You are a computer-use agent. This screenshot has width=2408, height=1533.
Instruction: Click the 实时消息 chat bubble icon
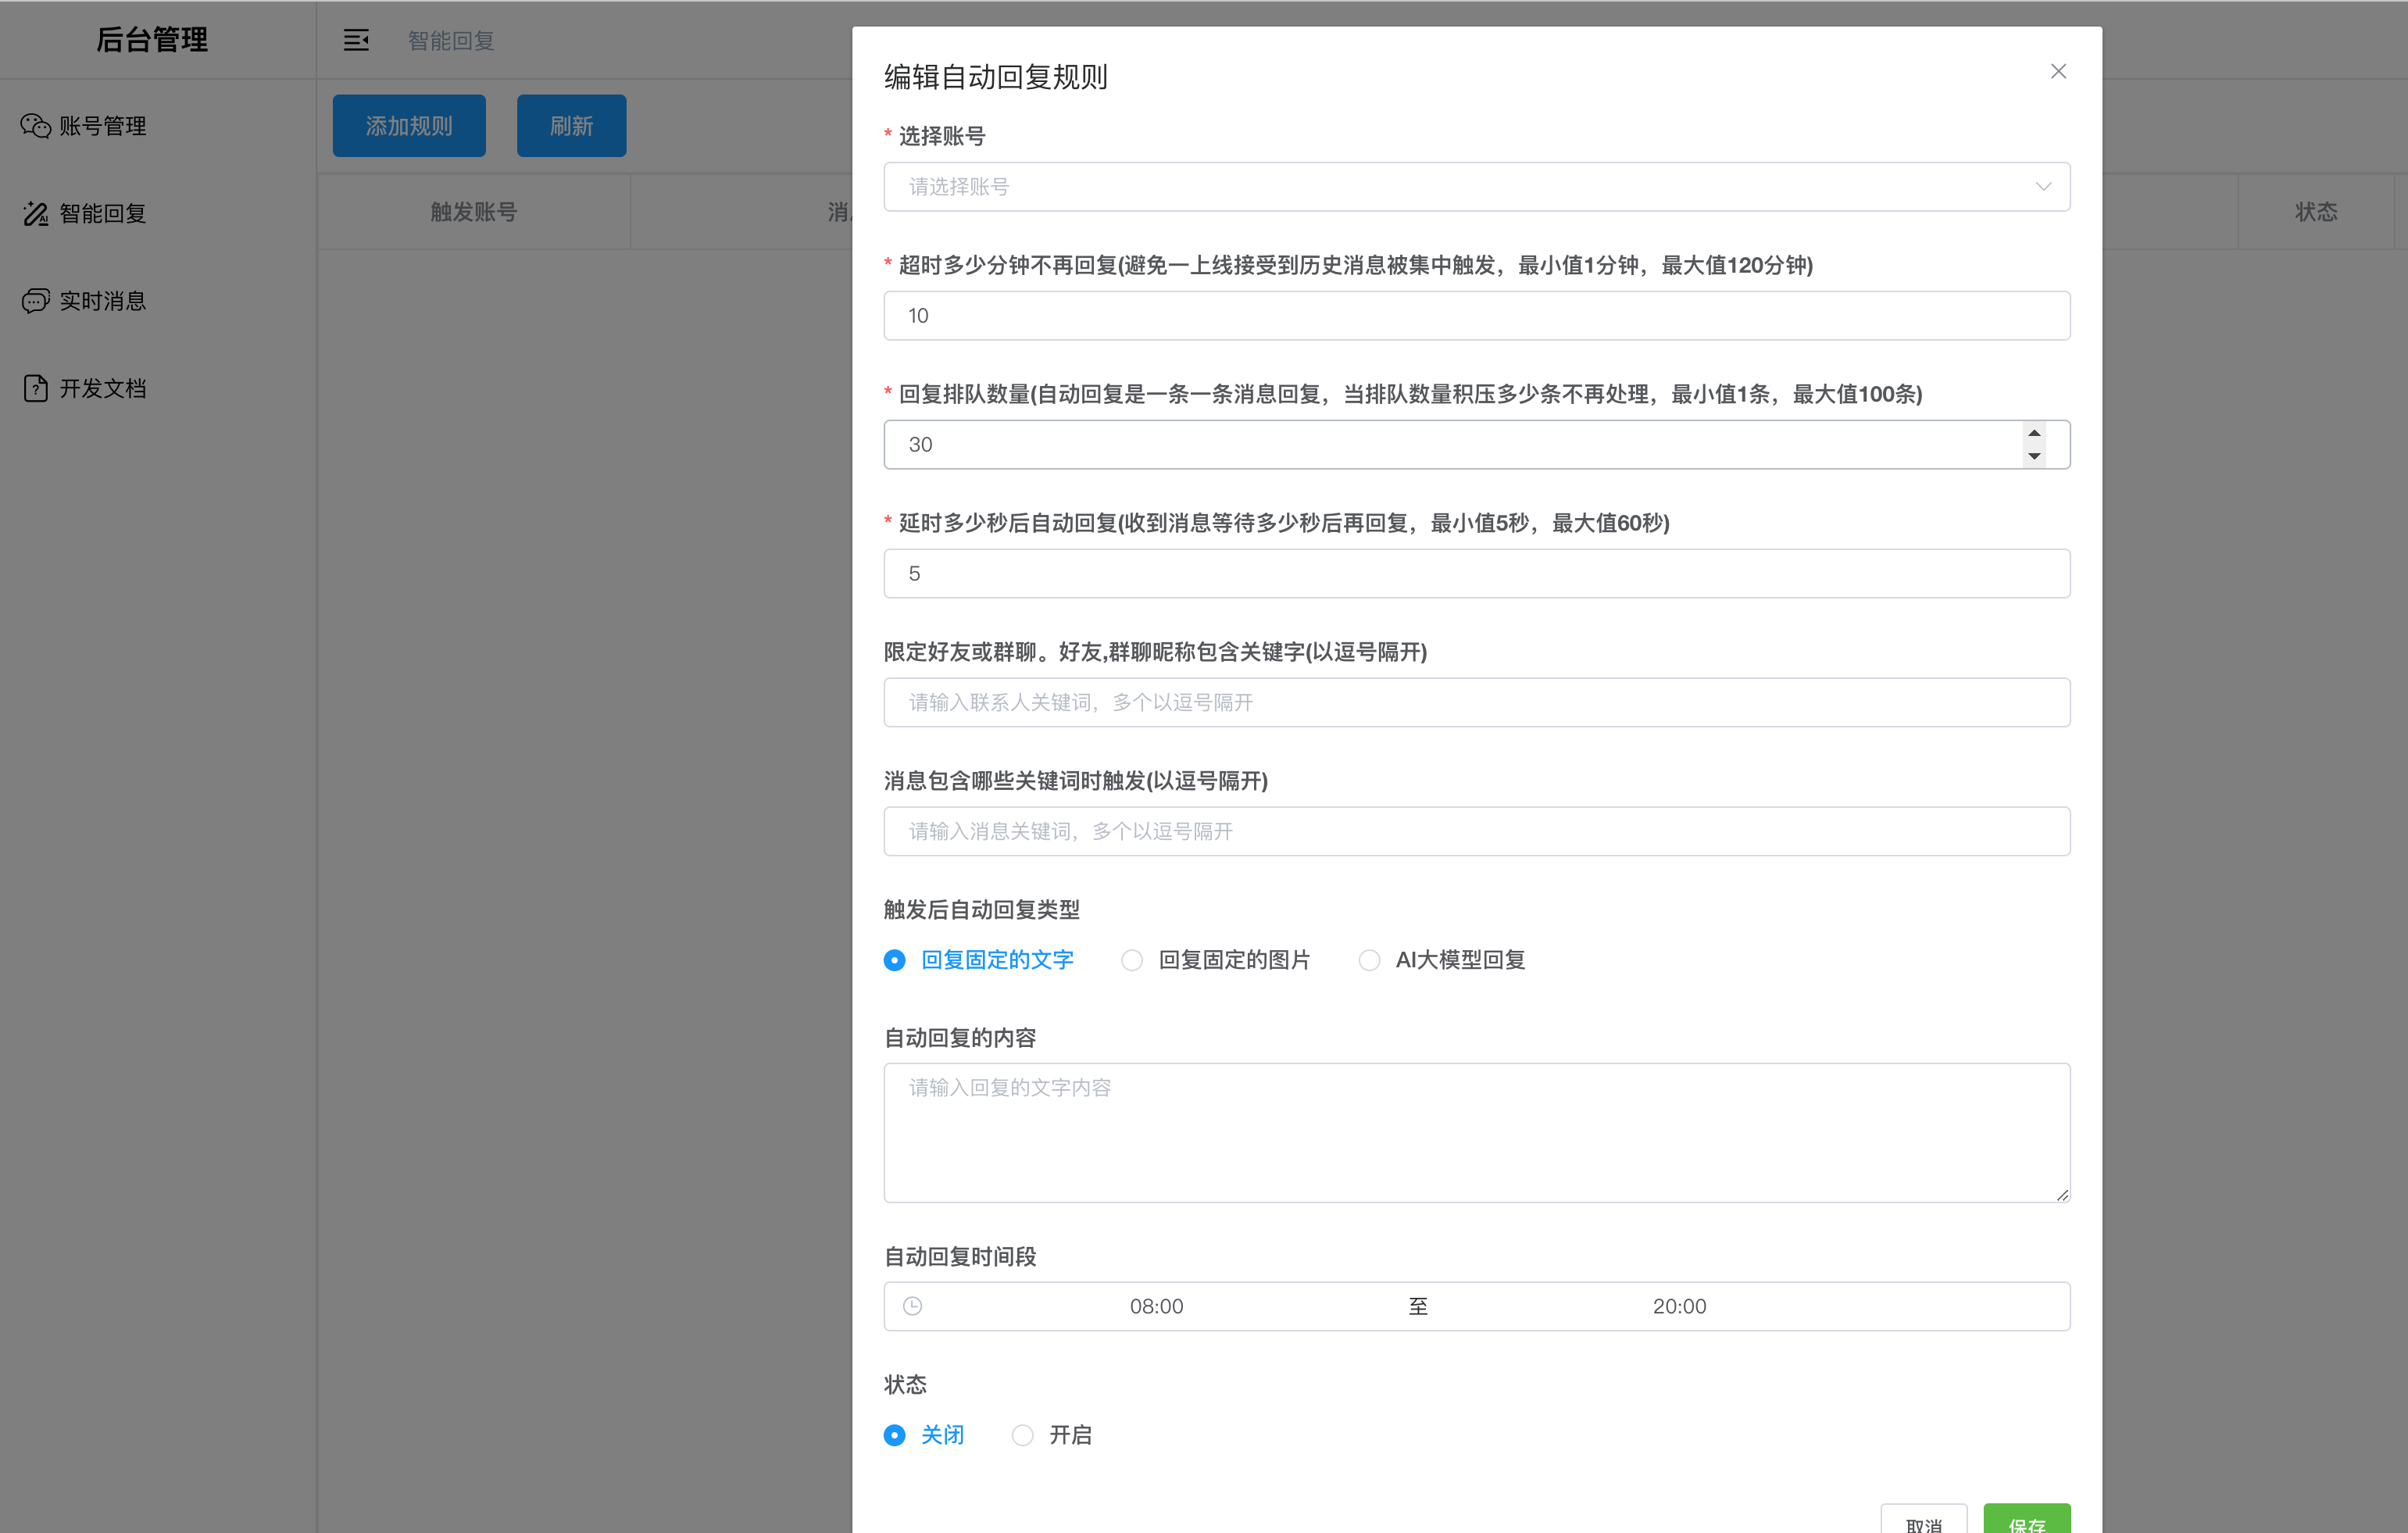tap(36, 301)
